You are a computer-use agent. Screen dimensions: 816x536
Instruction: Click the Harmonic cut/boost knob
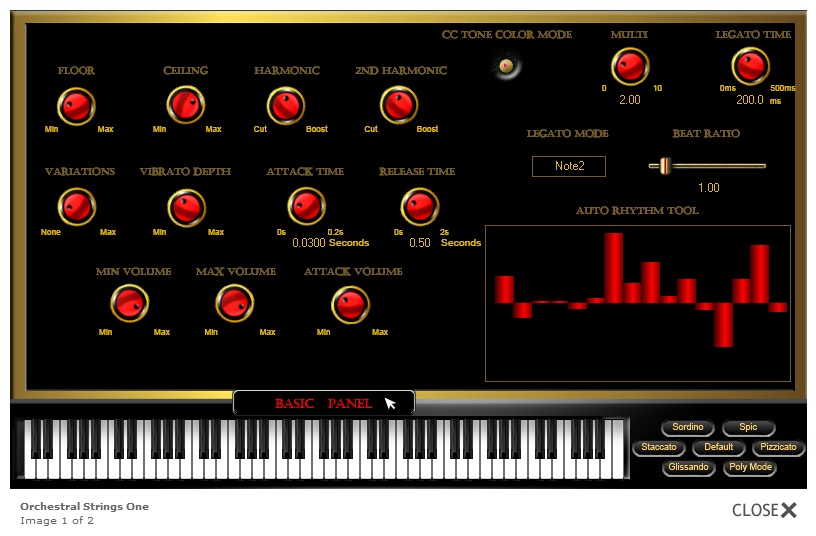click(285, 105)
